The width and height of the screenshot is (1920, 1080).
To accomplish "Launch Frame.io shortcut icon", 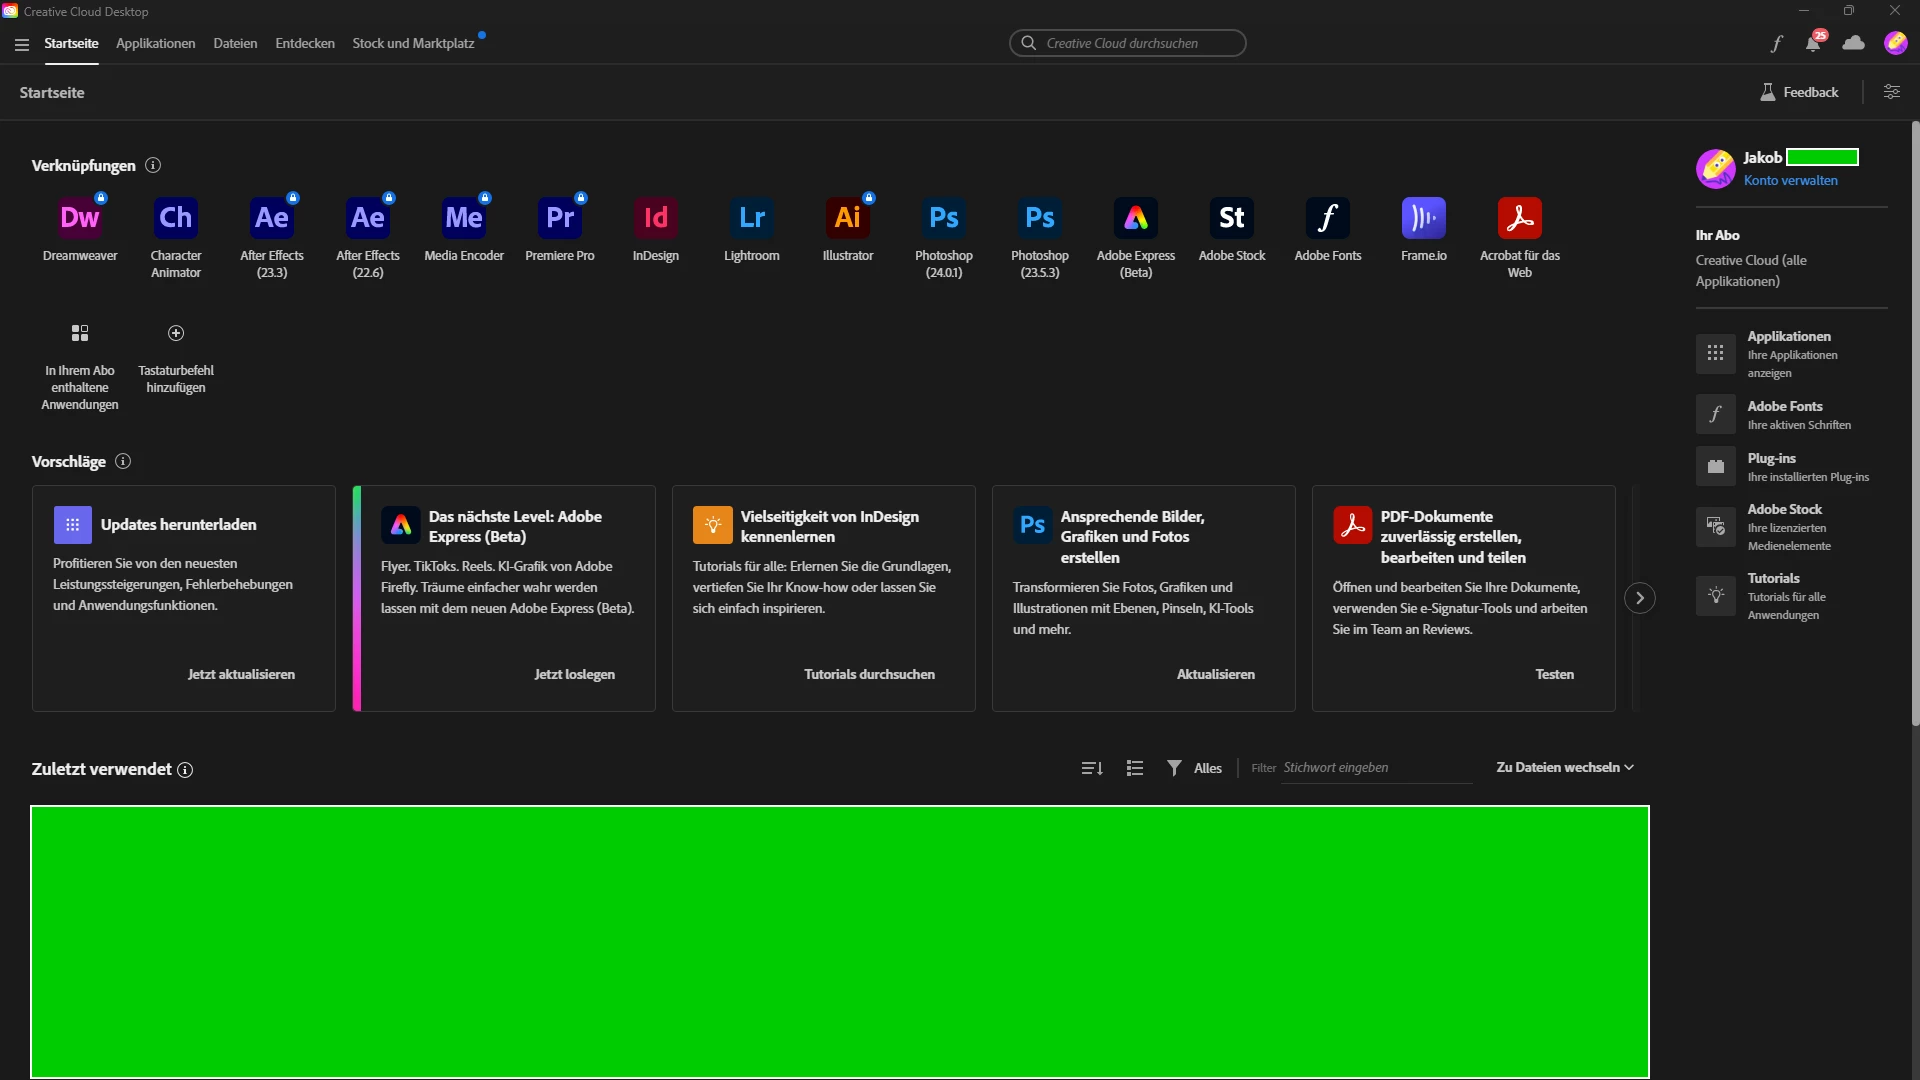I will pos(1424,218).
